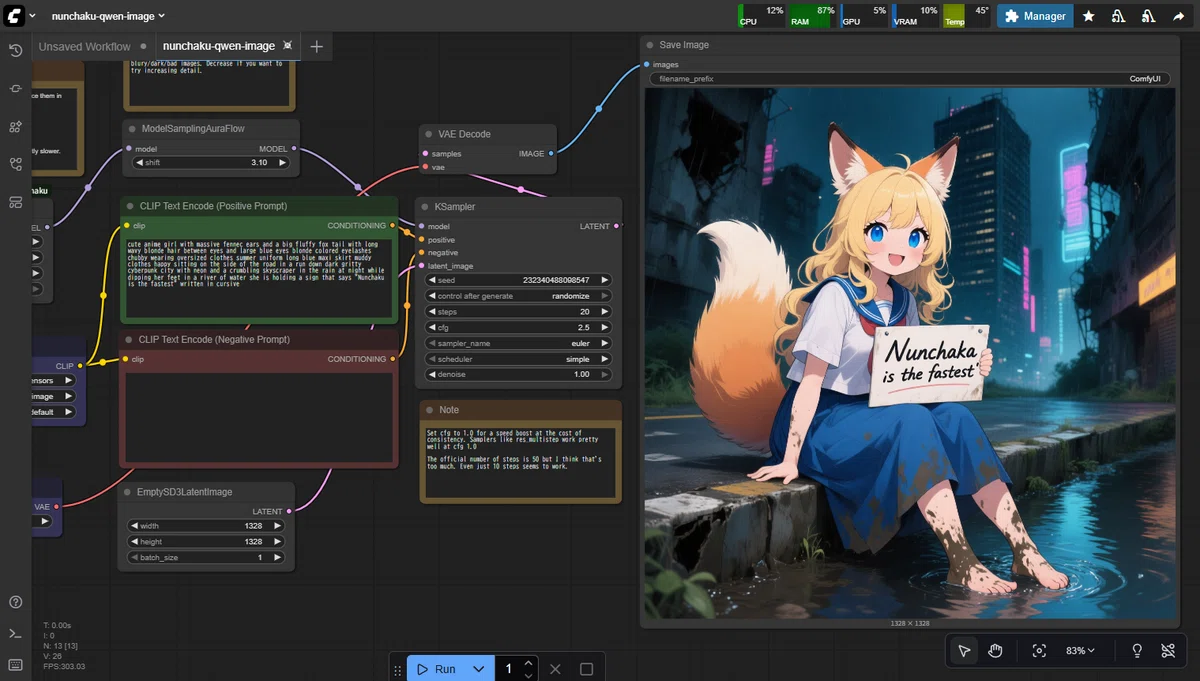Edit the denoise 1.00 field

click(x=518, y=374)
